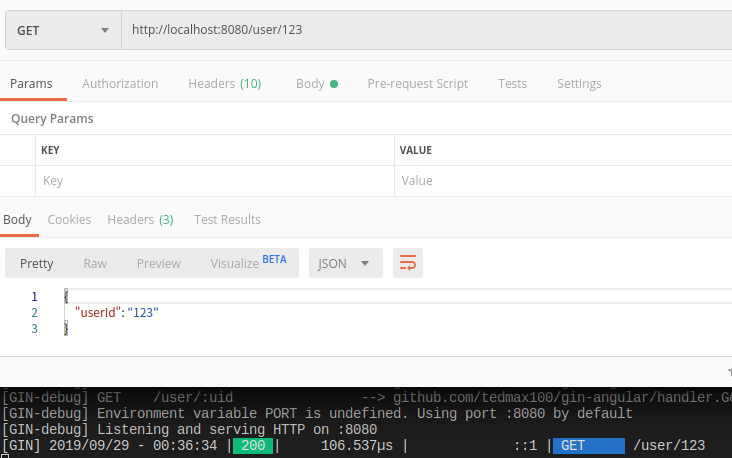
Task: Open the request Body tab
Action: click(x=316, y=84)
